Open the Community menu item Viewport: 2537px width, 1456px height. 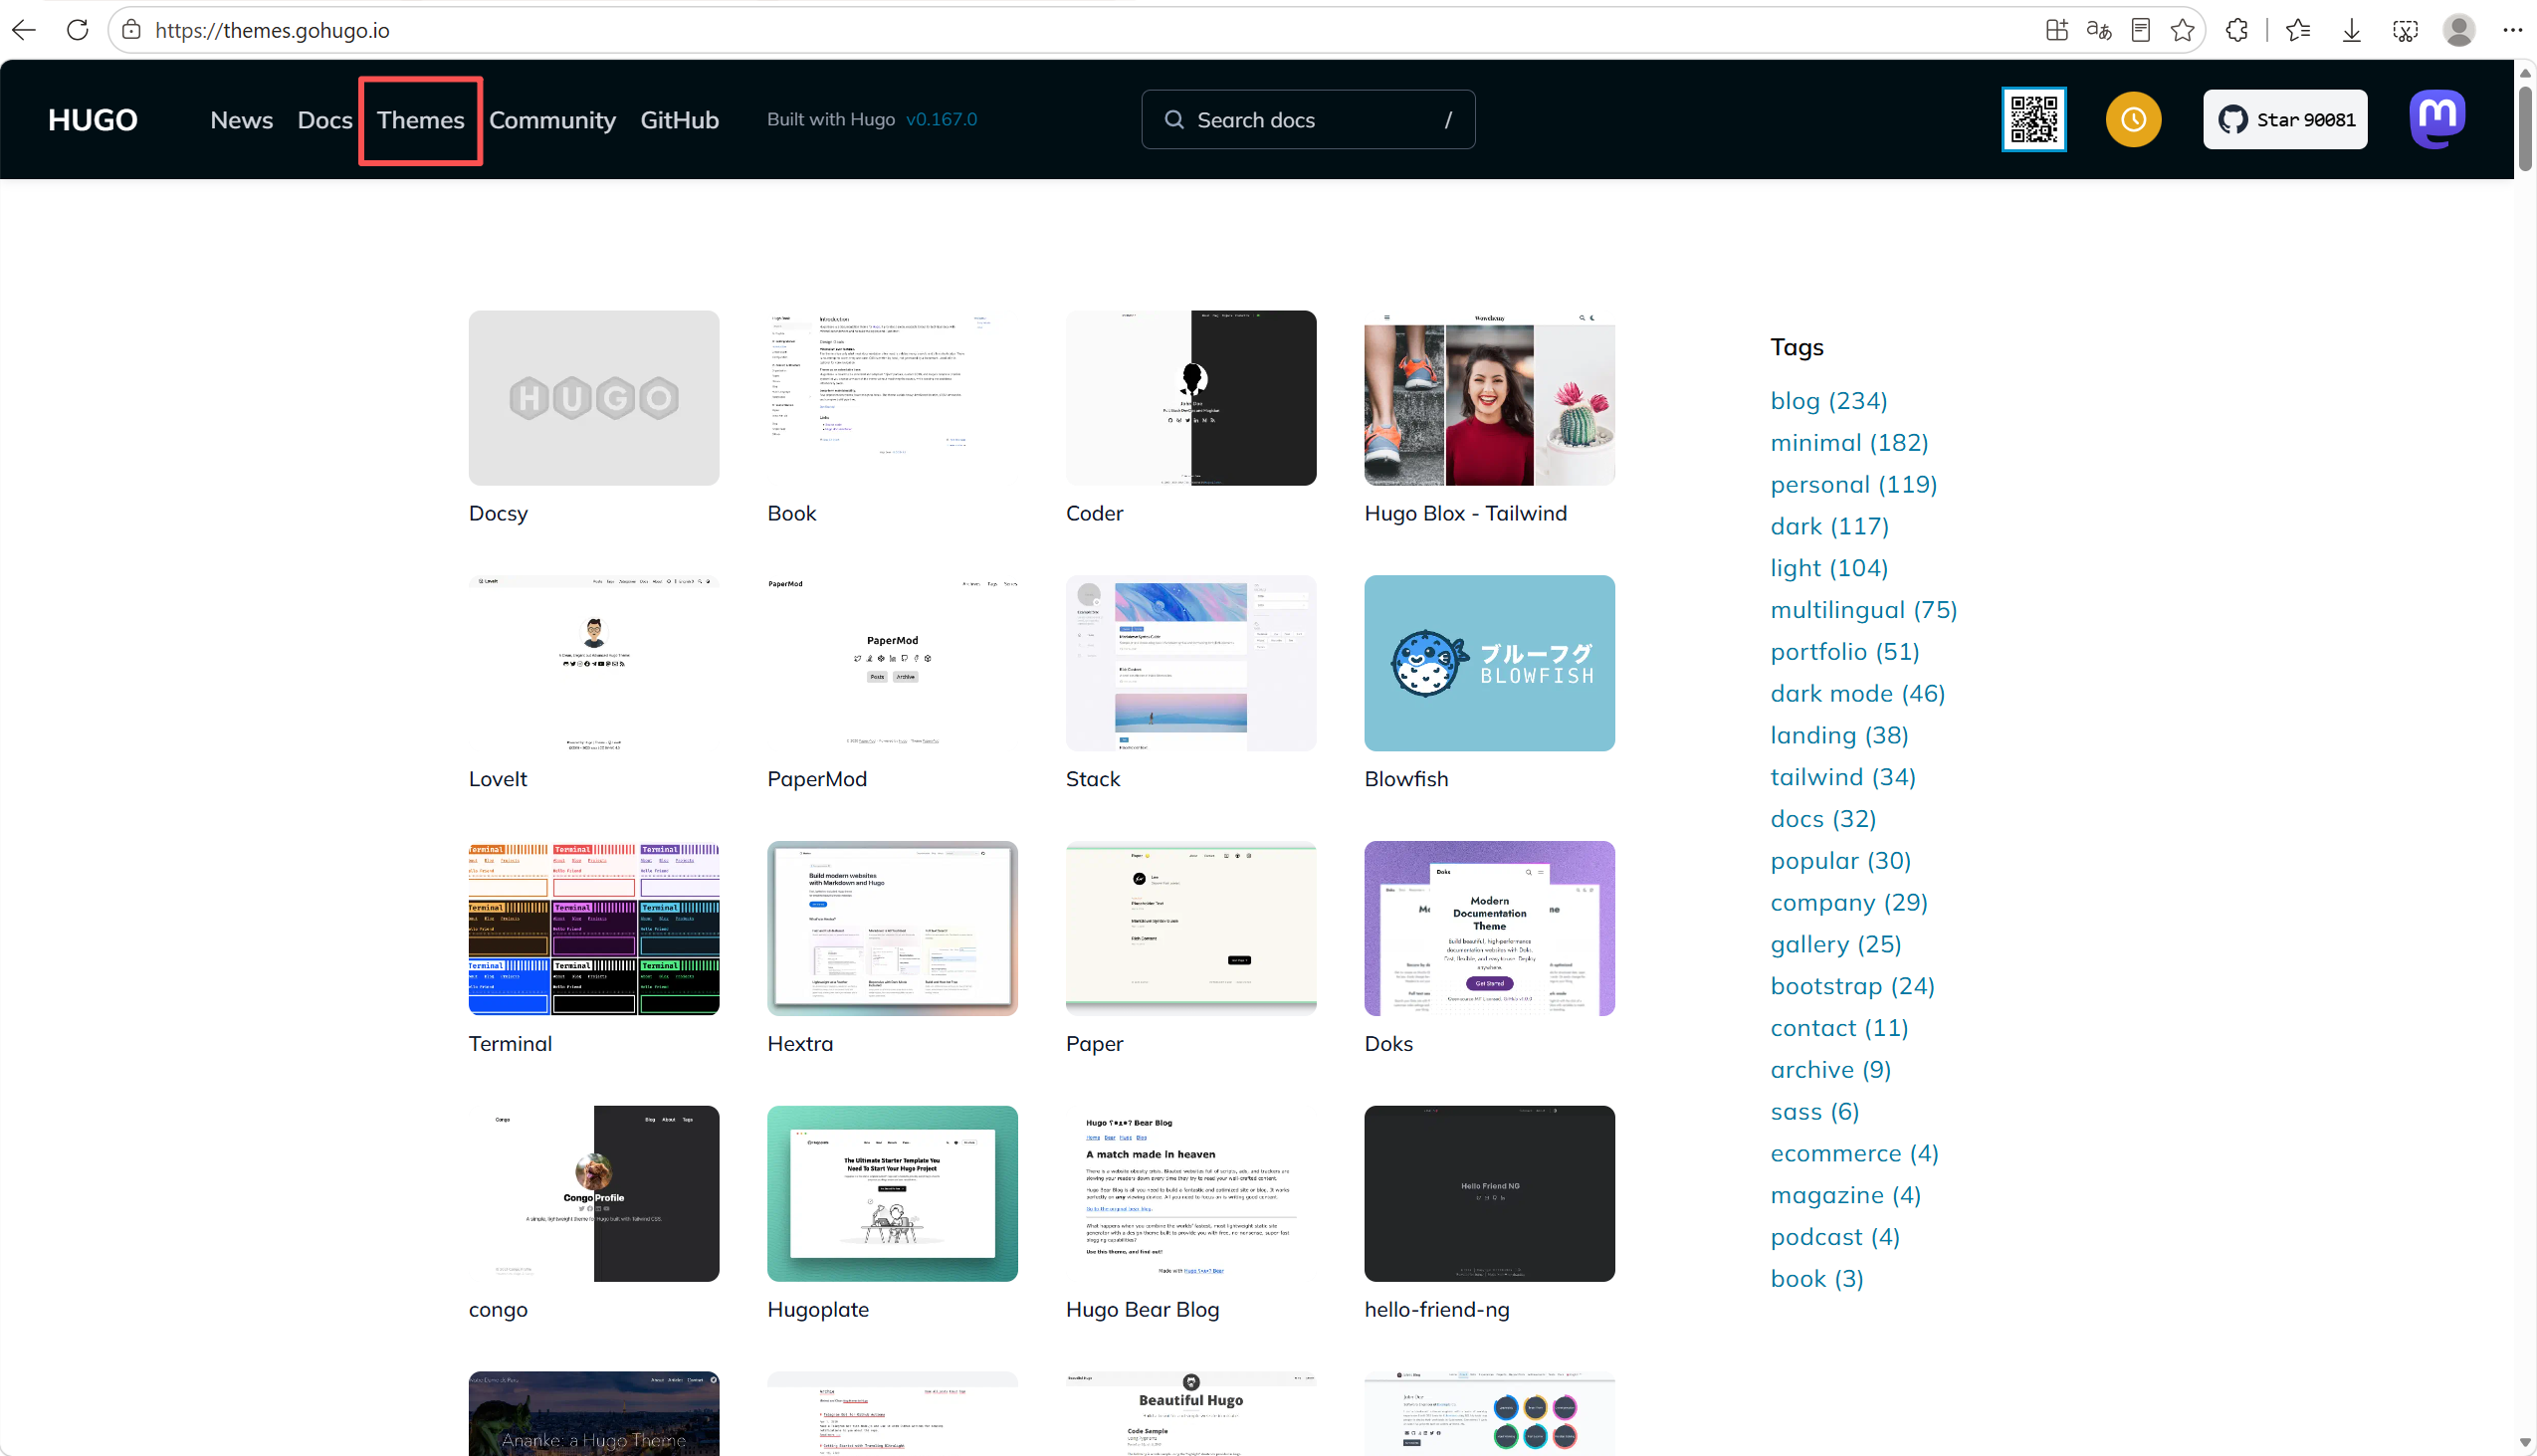(552, 120)
